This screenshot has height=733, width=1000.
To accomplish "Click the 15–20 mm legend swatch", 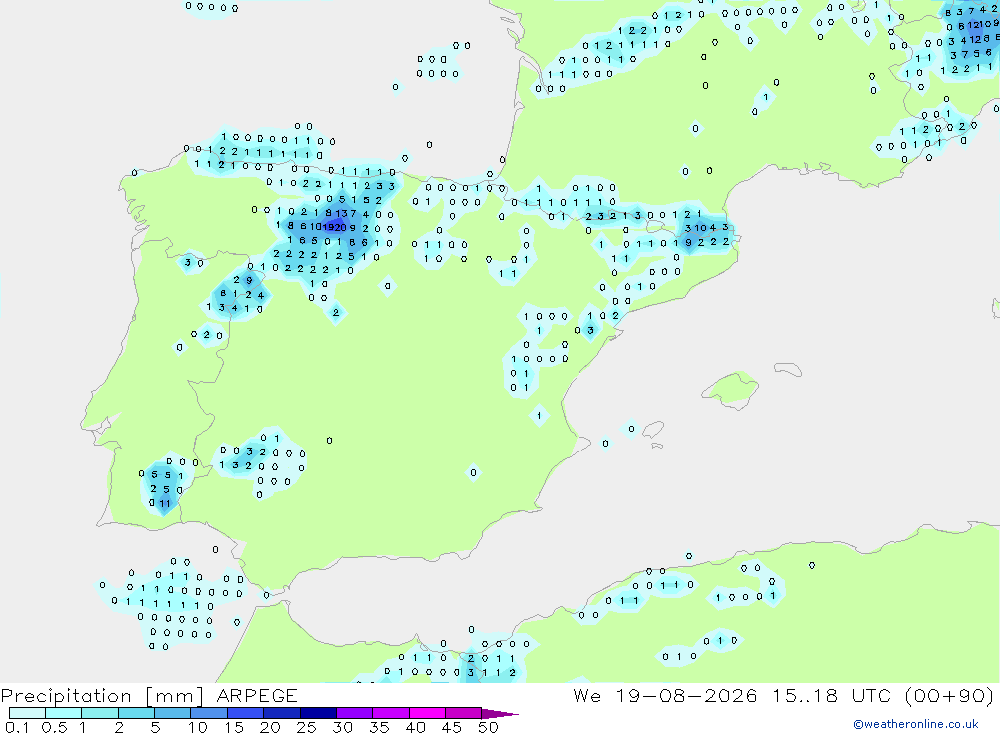I will [245, 713].
